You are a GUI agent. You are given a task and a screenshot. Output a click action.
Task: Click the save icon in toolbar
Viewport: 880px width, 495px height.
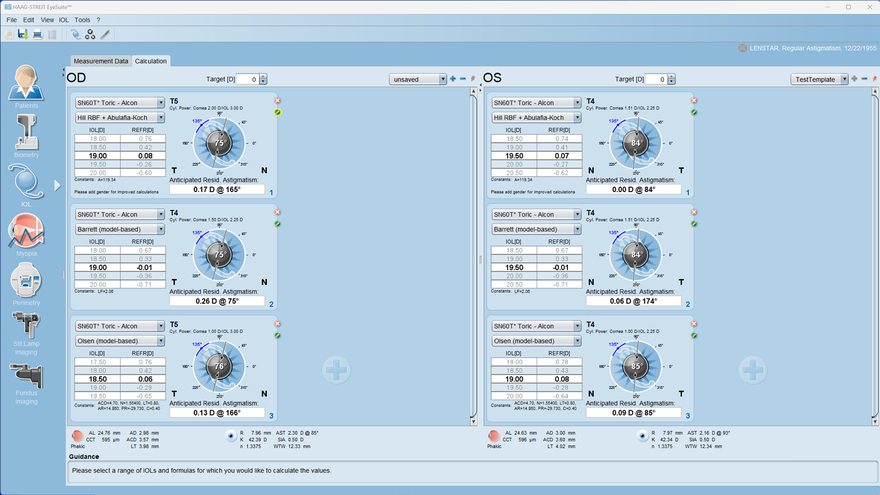click(24, 34)
